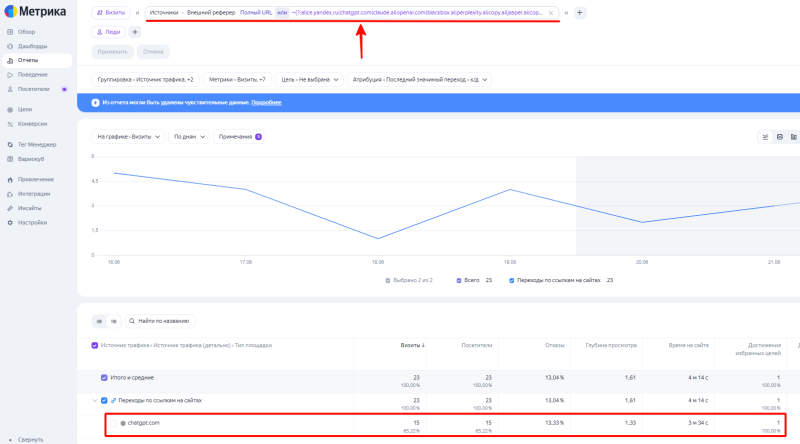This screenshot has height=444, width=800.
Task: Click the Отмена button
Action: click(x=153, y=52)
